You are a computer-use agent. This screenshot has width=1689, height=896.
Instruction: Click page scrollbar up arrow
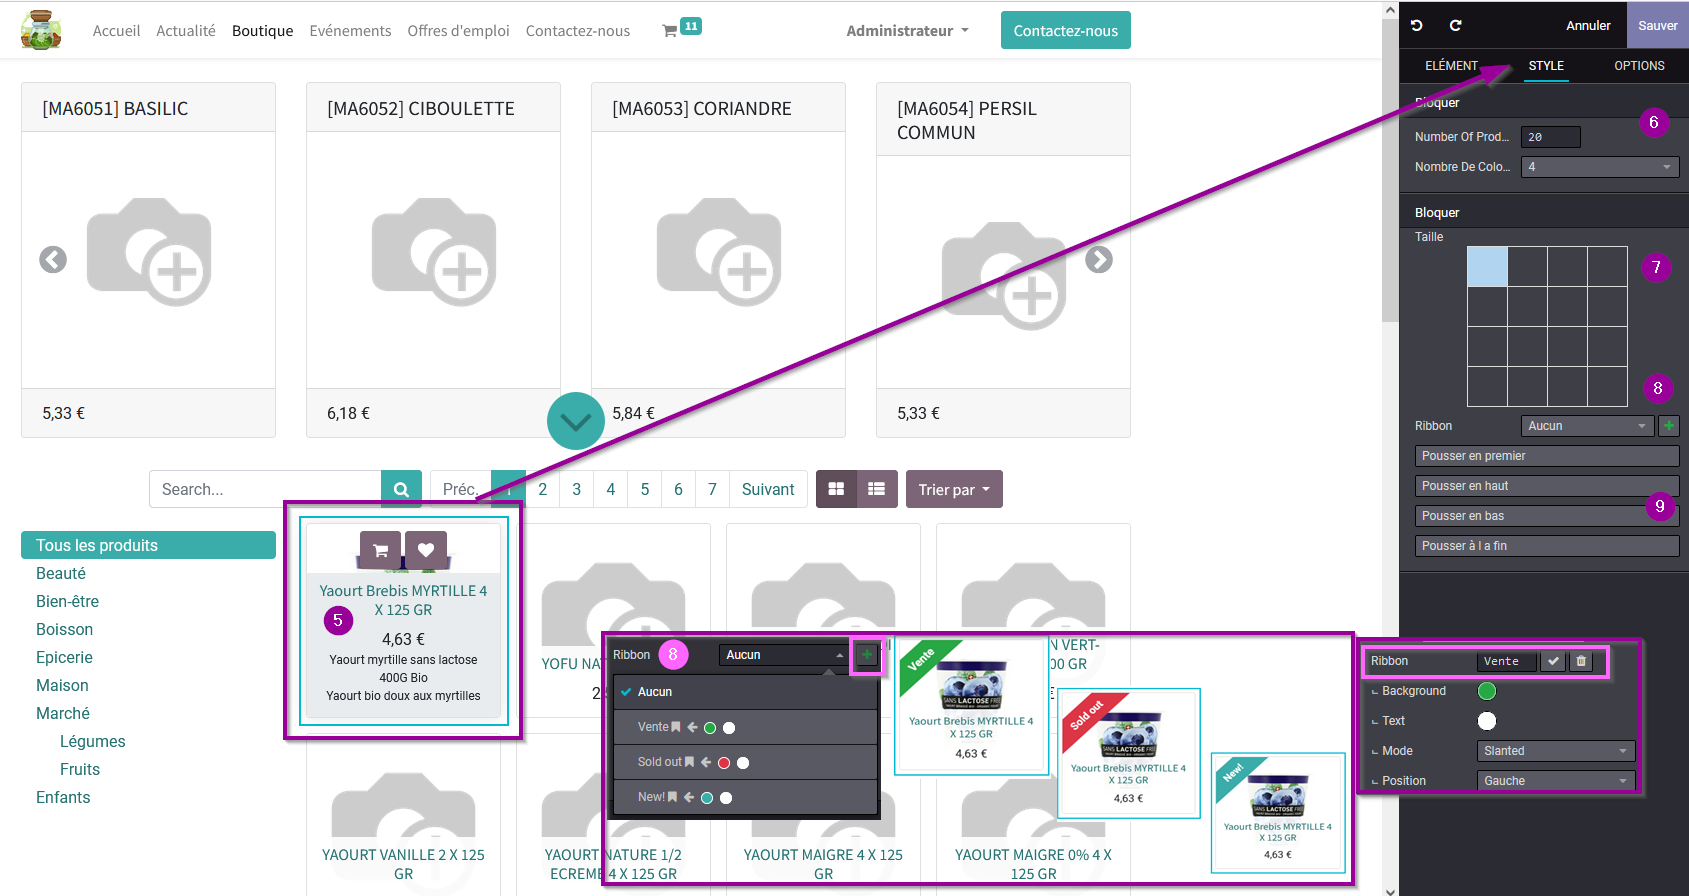pos(1391,9)
